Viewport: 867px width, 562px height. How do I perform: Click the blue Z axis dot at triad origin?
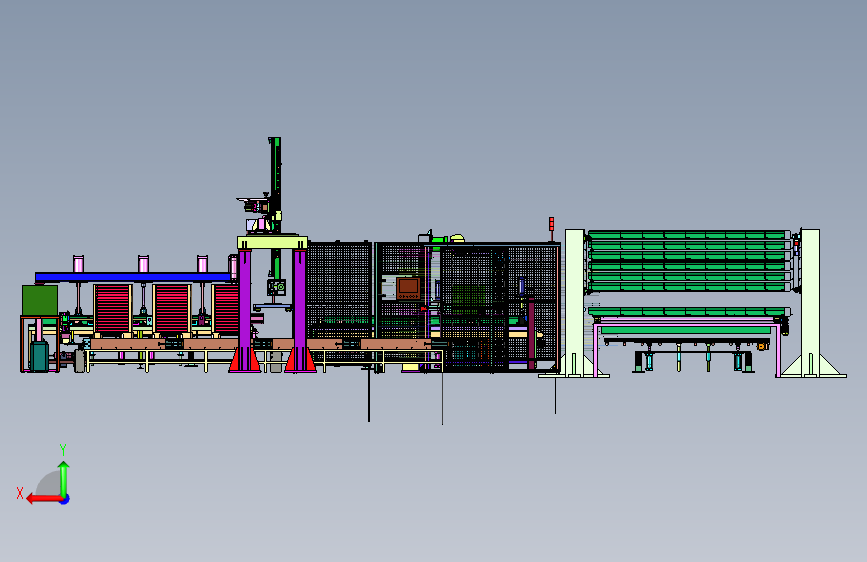(65, 499)
